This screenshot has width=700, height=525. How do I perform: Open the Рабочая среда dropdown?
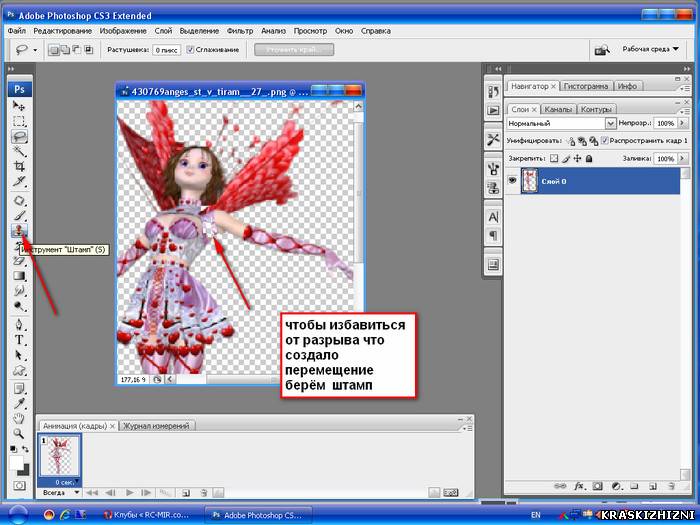tap(650, 49)
